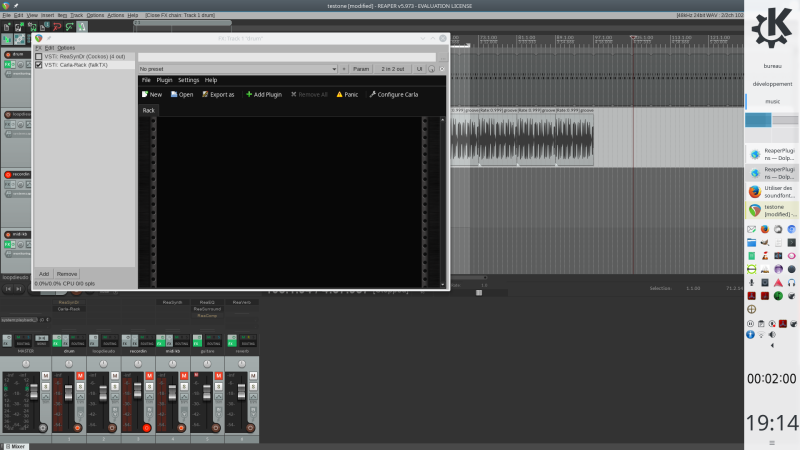Toggle the item grouping toolbar icon
Screen dimensions: 800x450
point(19,39)
